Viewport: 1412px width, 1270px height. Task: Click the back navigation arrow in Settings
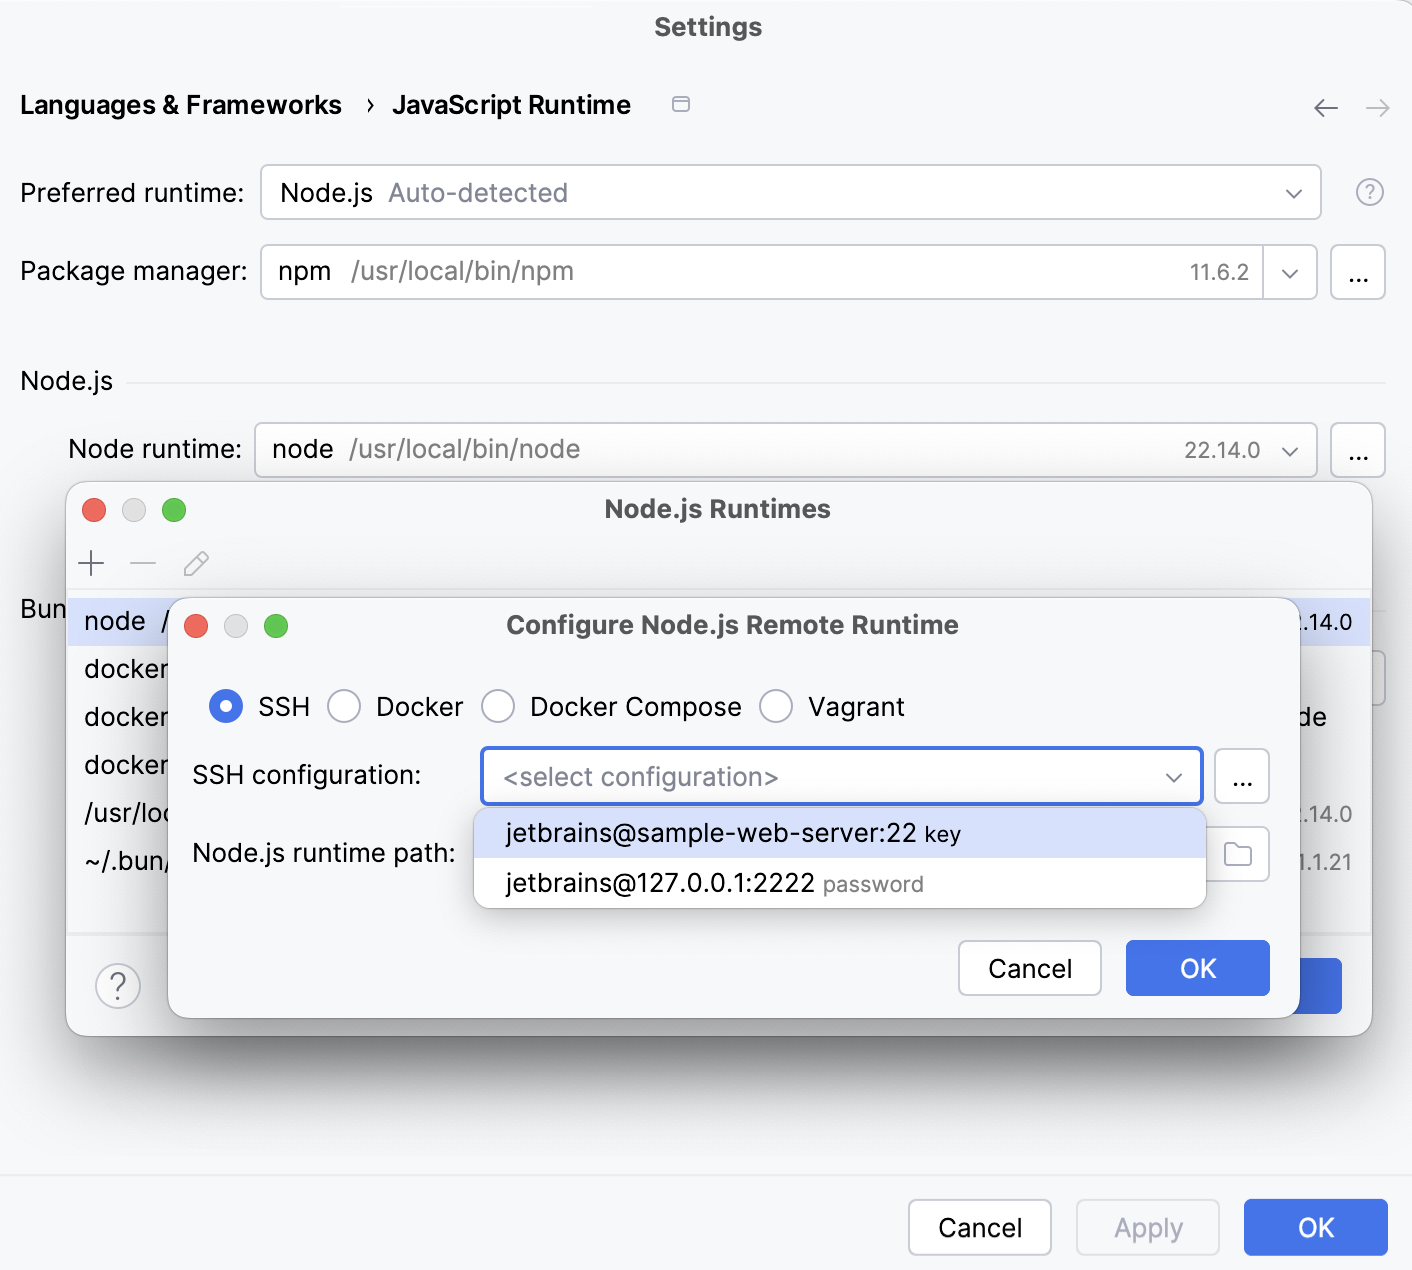point(1325,107)
